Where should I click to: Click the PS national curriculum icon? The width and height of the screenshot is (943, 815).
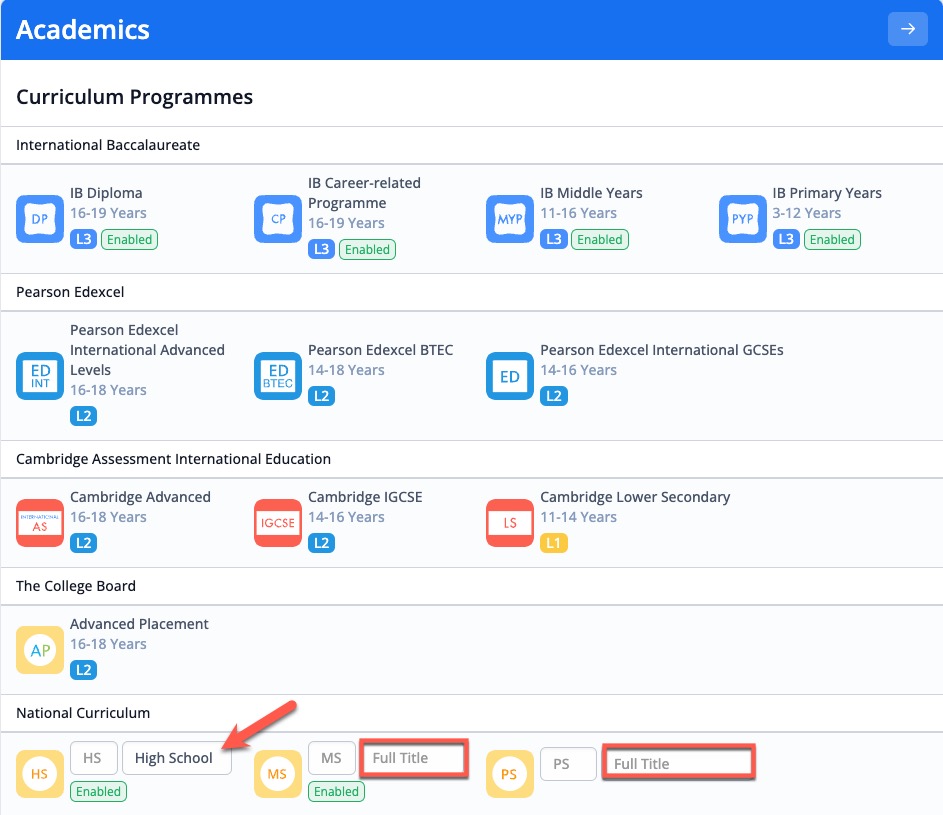pos(510,773)
